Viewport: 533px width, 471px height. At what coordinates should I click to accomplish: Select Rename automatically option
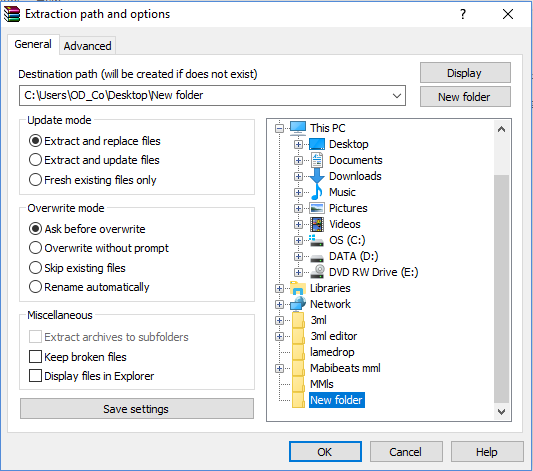tap(35, 286)
